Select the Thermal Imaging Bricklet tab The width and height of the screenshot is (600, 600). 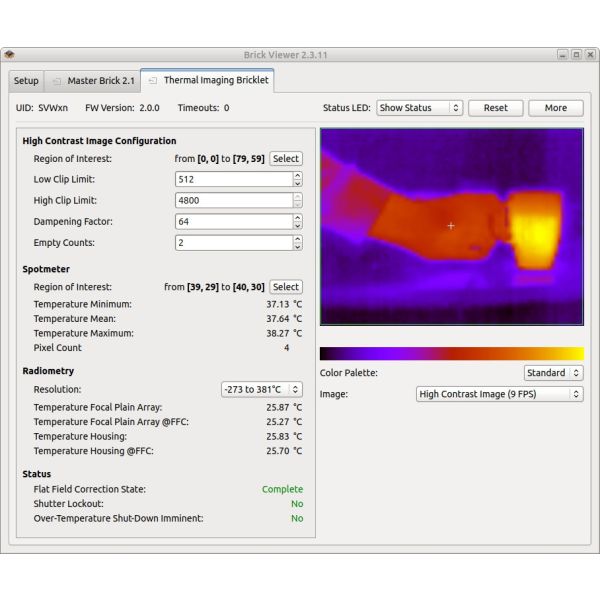(207, 80)
